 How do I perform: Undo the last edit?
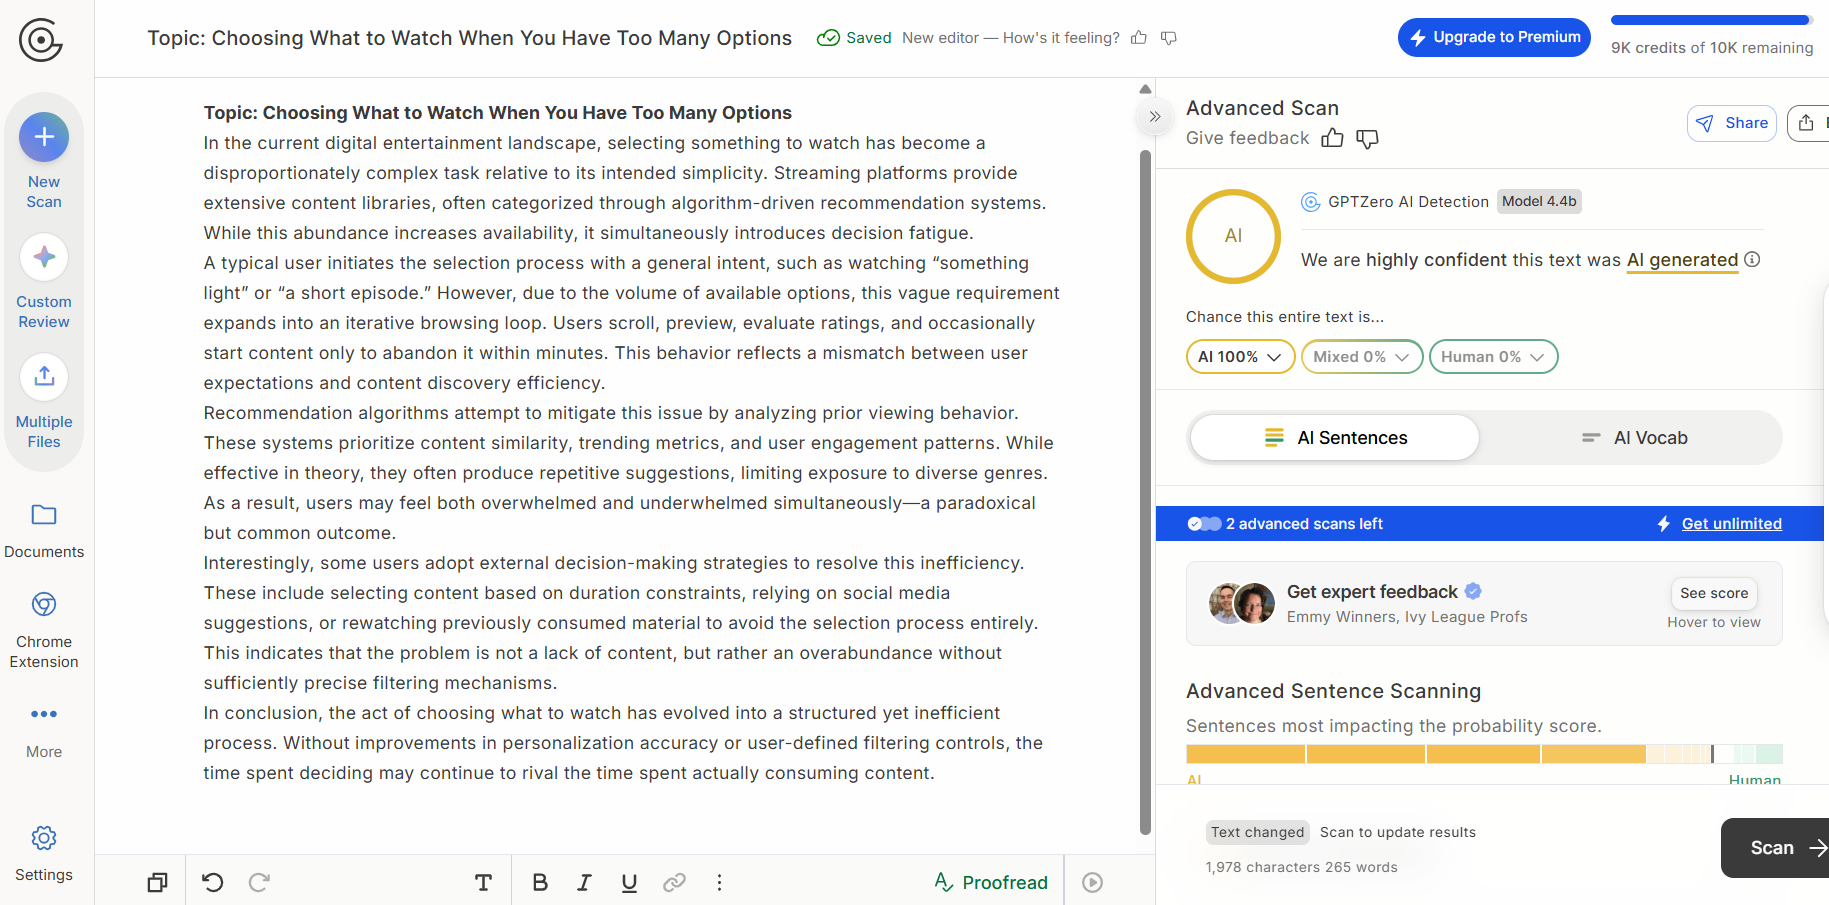(x=213, y=882)
